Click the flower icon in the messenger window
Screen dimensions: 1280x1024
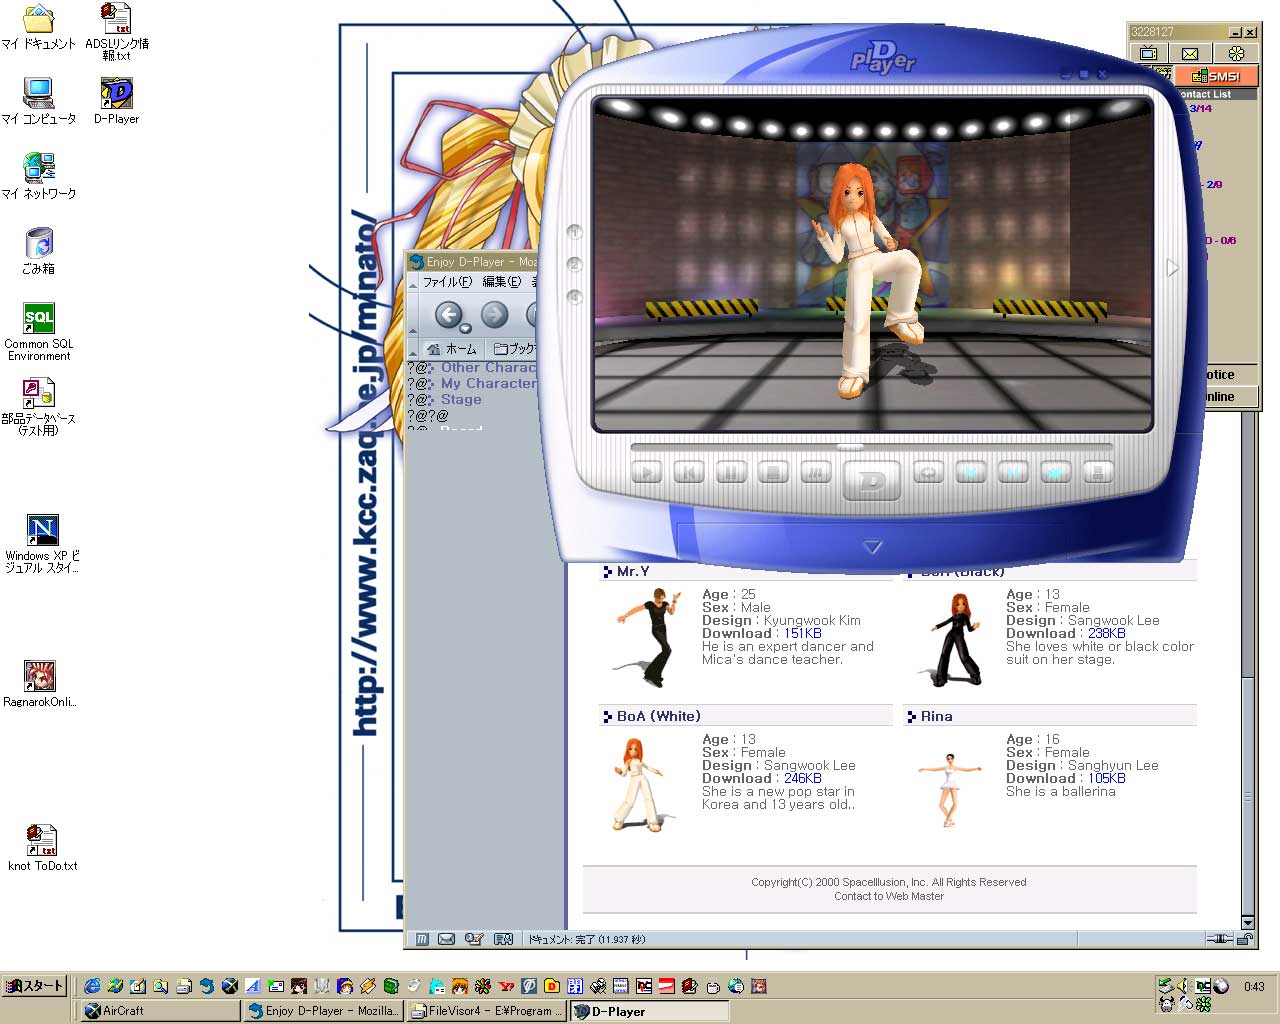pyautogui.click(x=1236, y=53)
